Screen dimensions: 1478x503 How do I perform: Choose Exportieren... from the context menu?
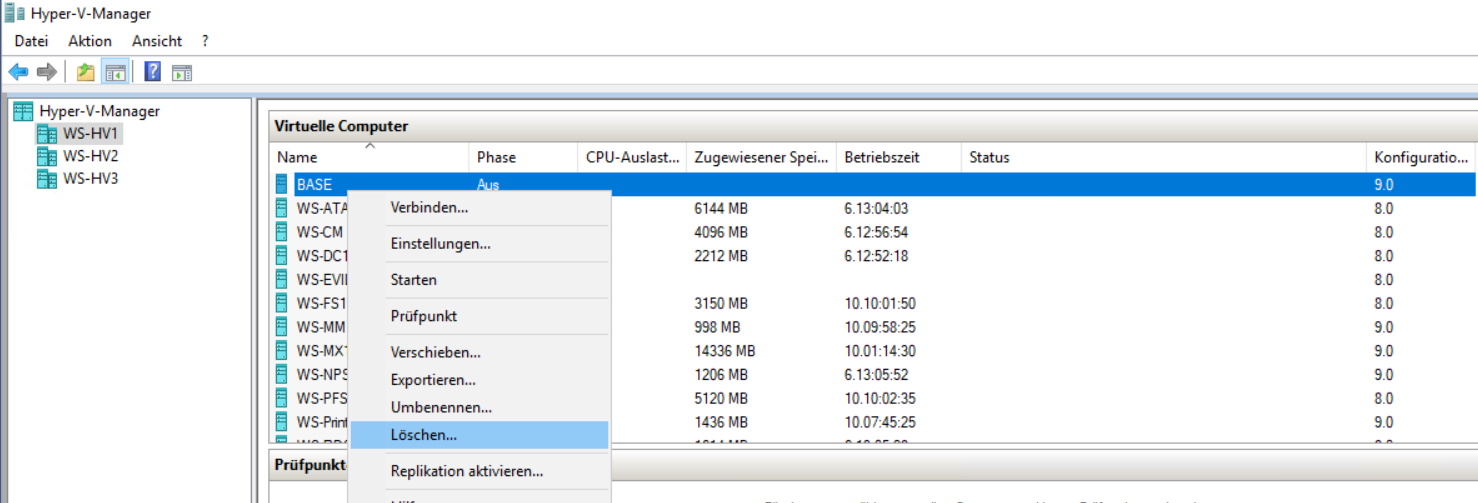[479, 380]
